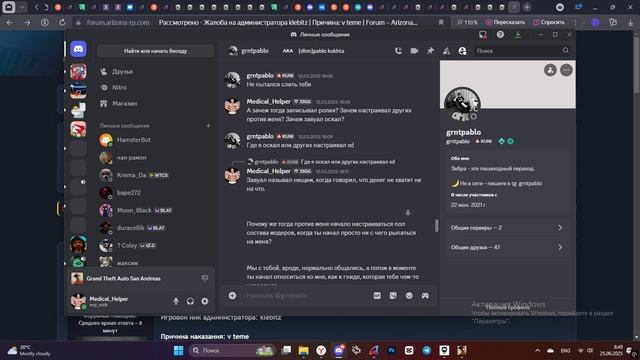Click the Windows taskbar search box

pos(231,350)
